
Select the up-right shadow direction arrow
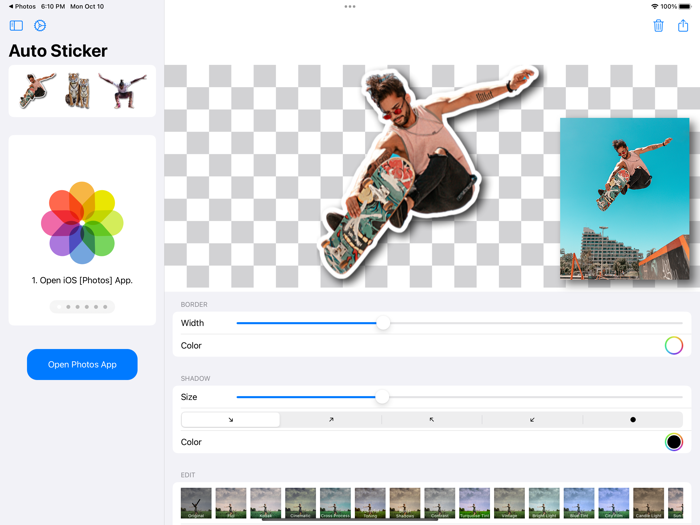[331, 420]
